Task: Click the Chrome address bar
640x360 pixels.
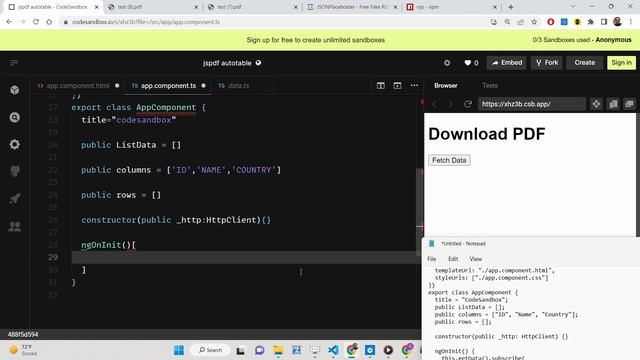Action: 273,22
